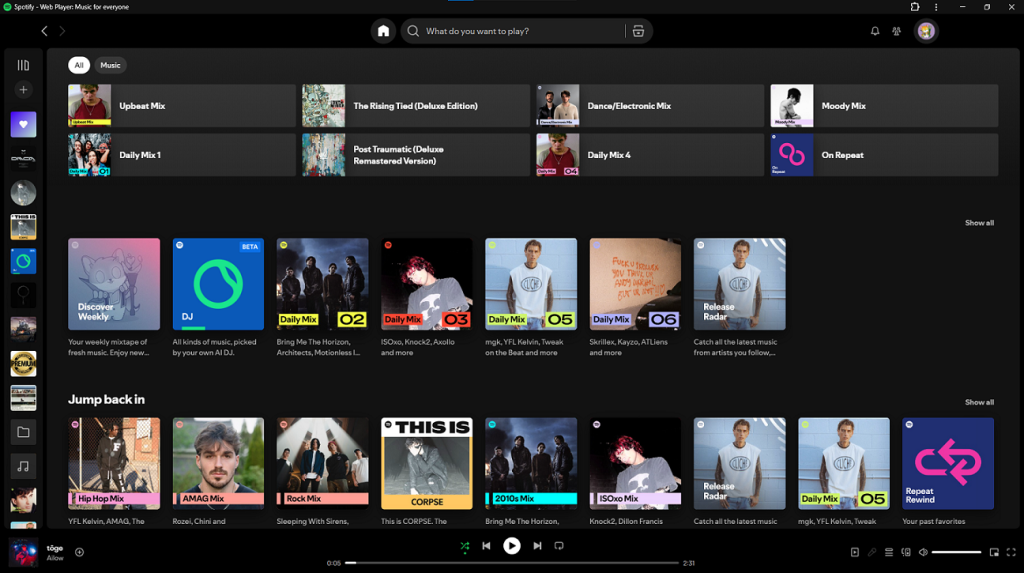Open notifications bell
The image size is (1024, 573).
click(875, 31)
